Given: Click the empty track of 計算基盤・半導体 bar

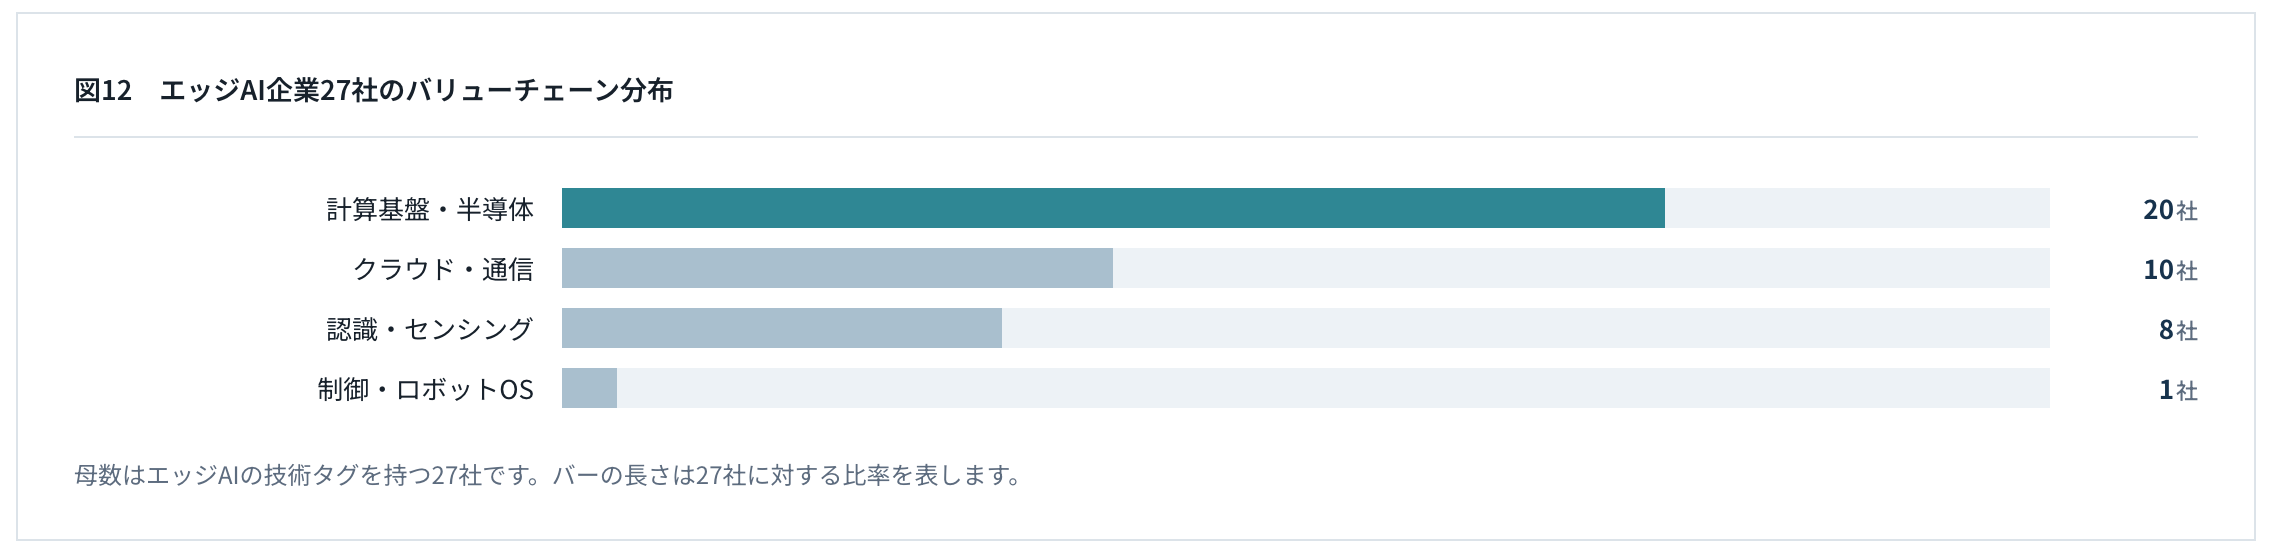Looking at the screenshot, I should click(1857, 208).
